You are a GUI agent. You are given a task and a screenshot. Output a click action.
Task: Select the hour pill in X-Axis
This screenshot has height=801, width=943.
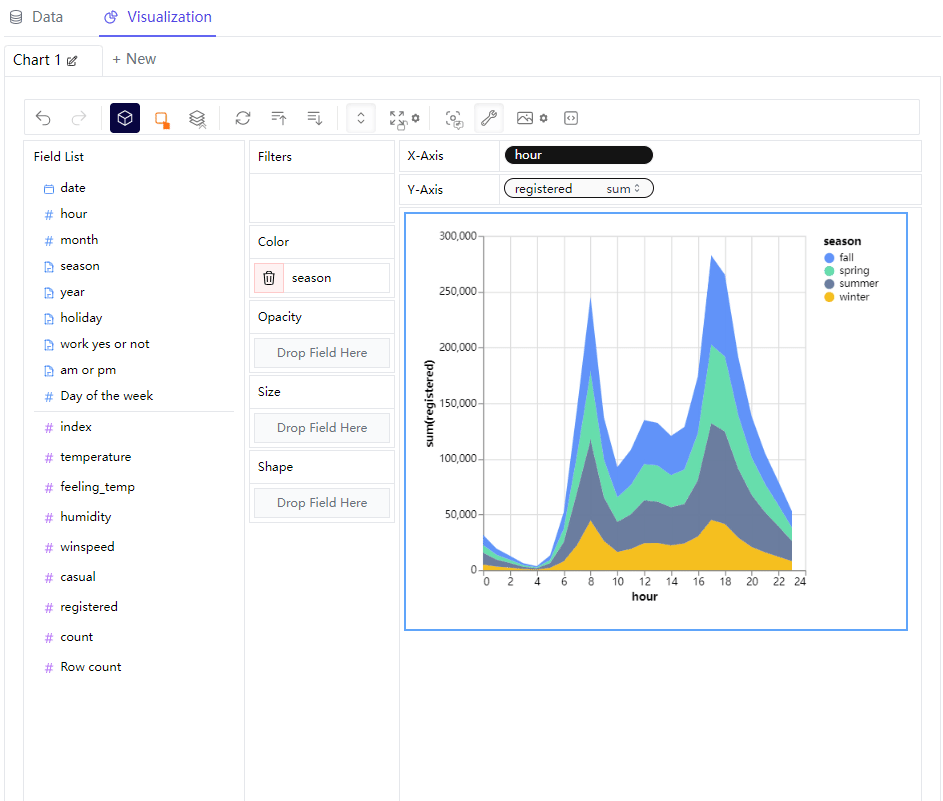[x=579, y=155]
